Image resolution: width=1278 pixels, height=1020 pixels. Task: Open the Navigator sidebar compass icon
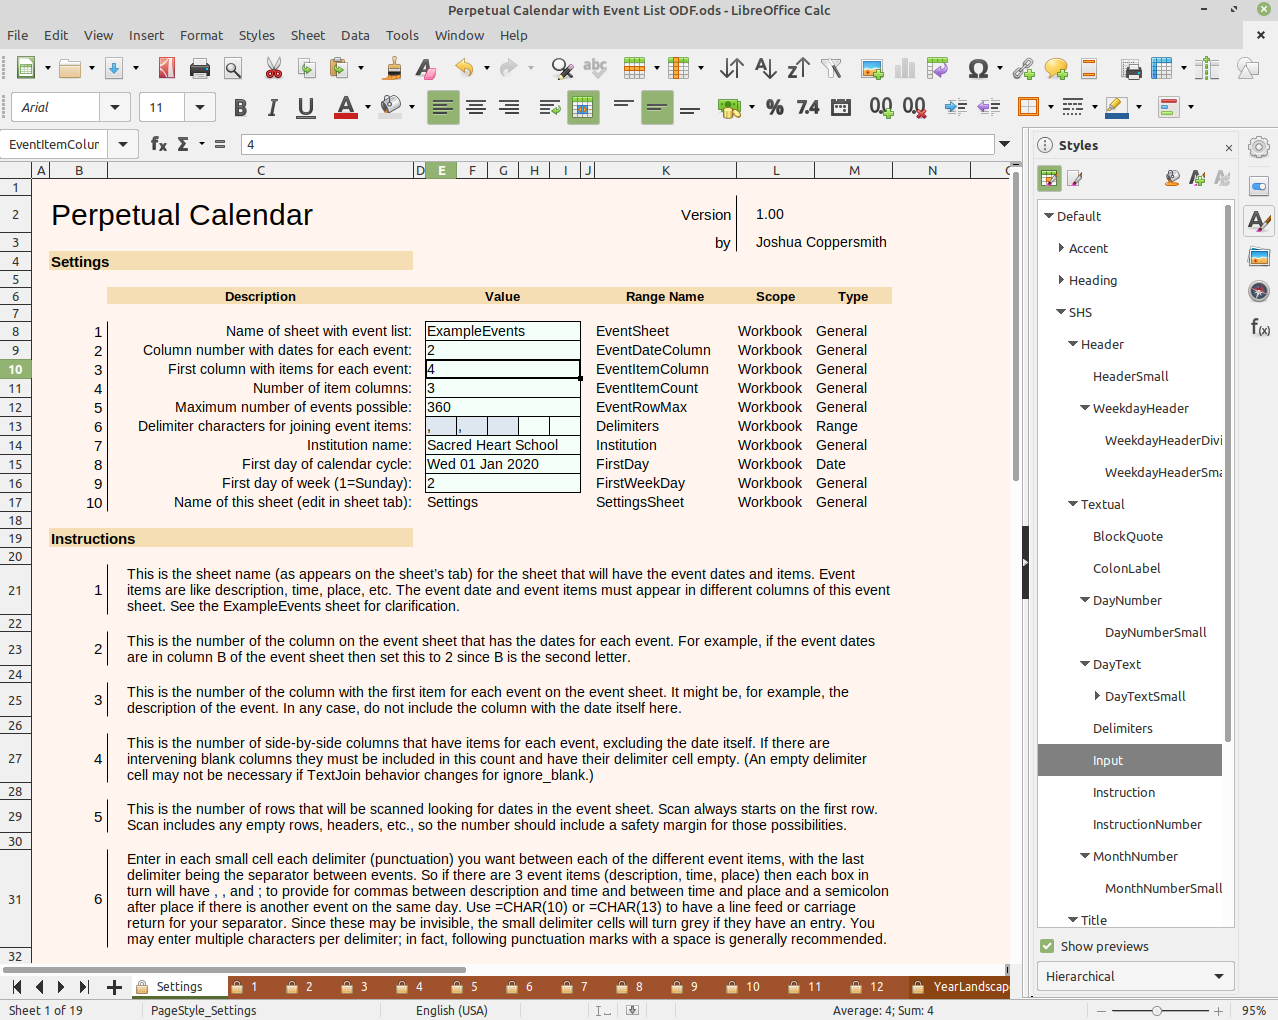coord(1259,291)
